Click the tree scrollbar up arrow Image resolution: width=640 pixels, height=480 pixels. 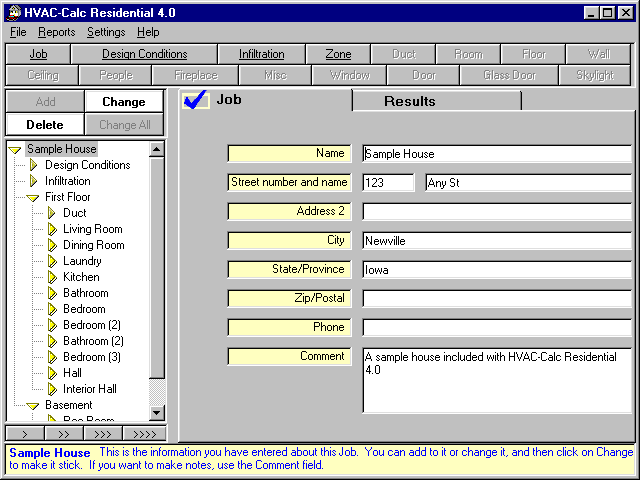157,149
